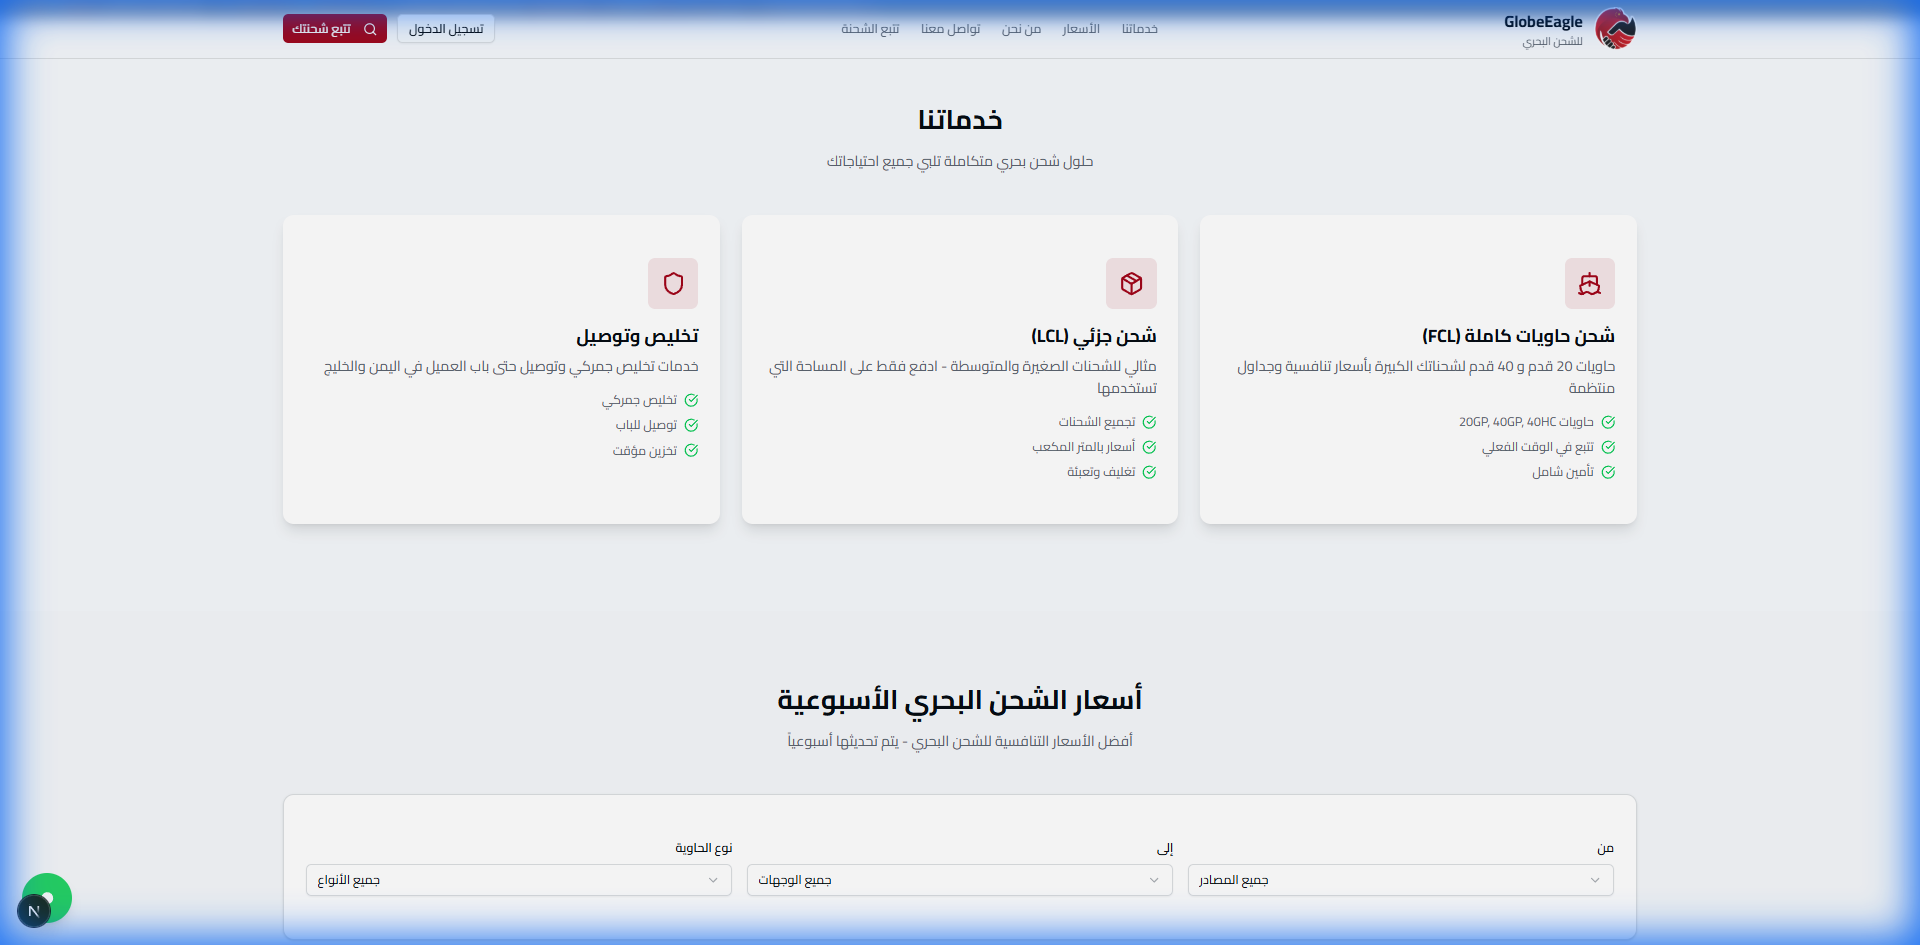1920x945 pixels.
Task: Click the checkmark beside تغليف وتعبئة
Action: click(x=1150, y=471)
